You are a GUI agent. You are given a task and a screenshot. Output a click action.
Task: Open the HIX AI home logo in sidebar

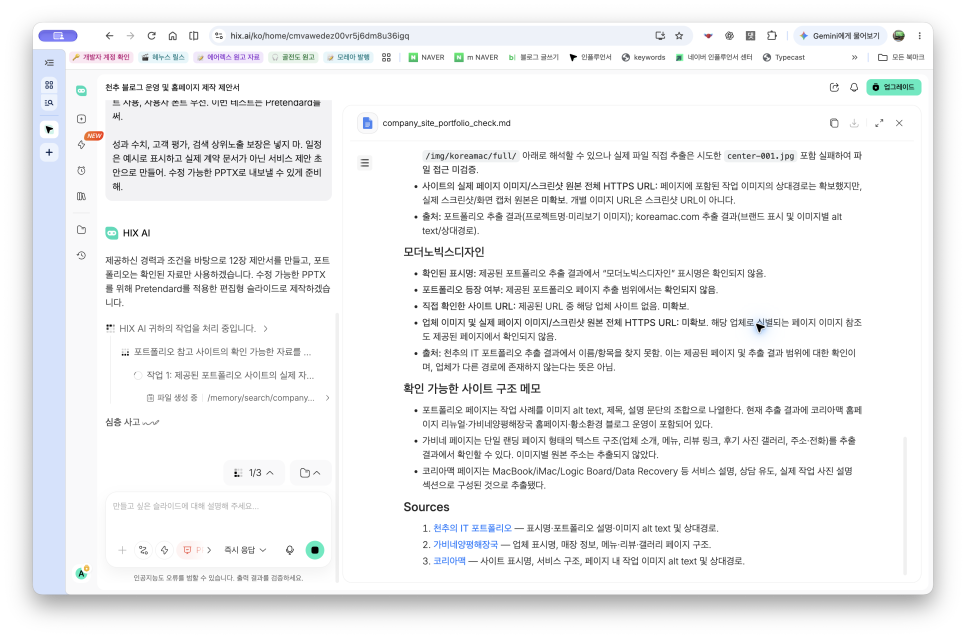(81, 91)
